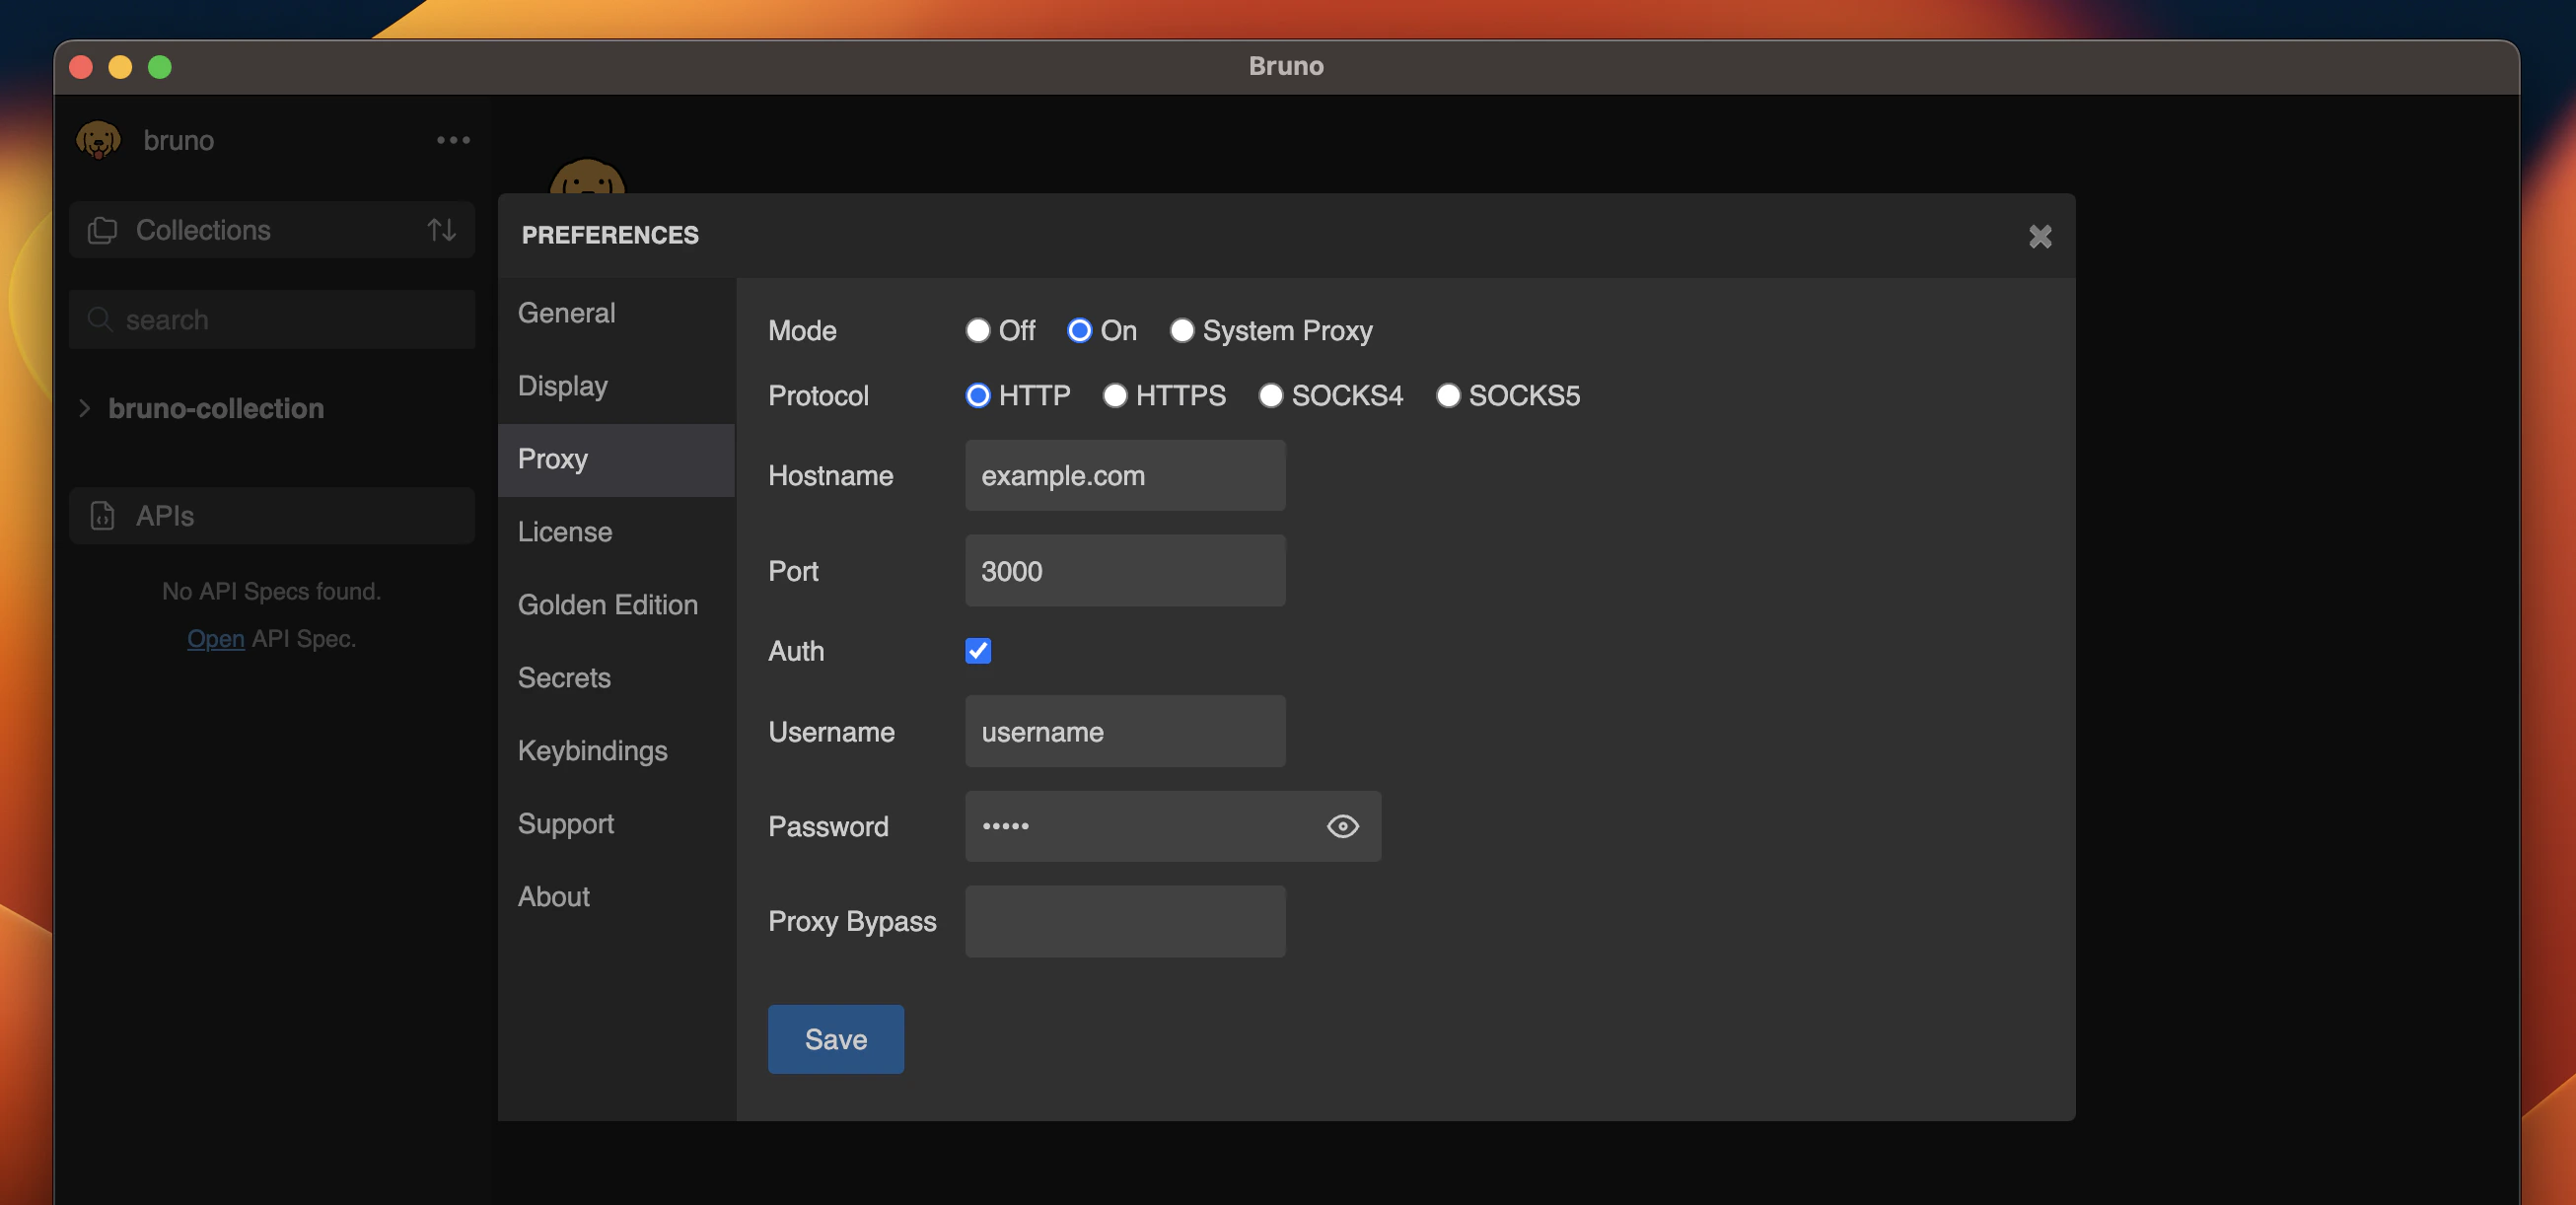Open the Golden Edition section
This screenshot has width=2576, height=1205.
(x=607, y=604)
